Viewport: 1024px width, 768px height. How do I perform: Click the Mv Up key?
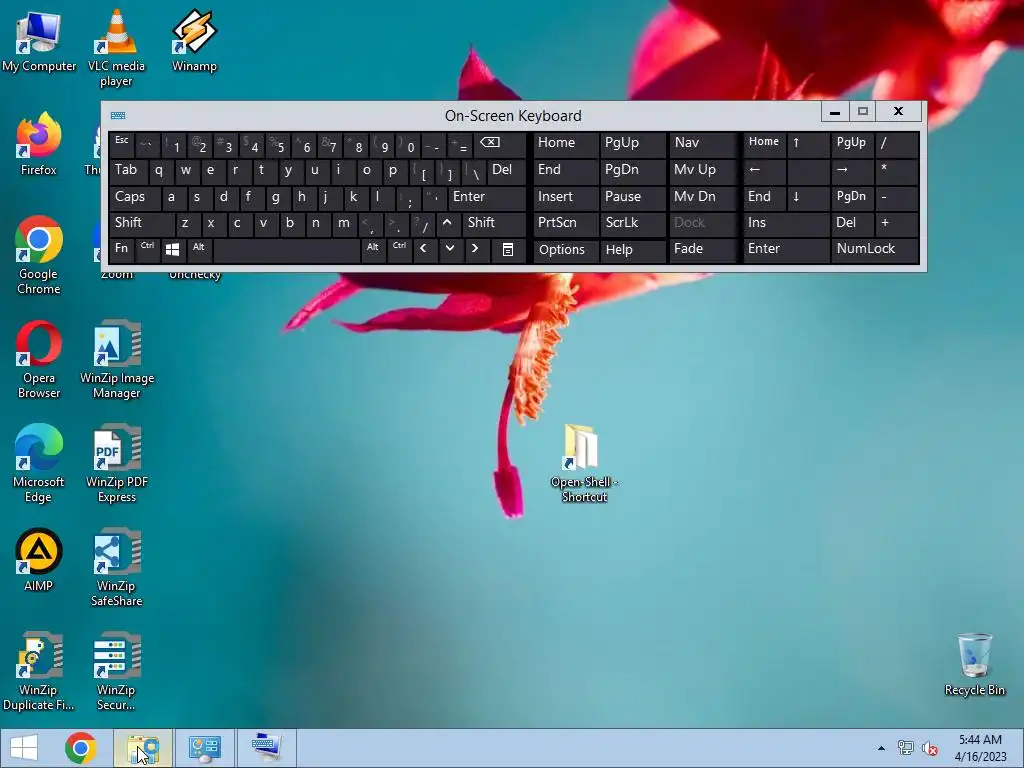702,170
